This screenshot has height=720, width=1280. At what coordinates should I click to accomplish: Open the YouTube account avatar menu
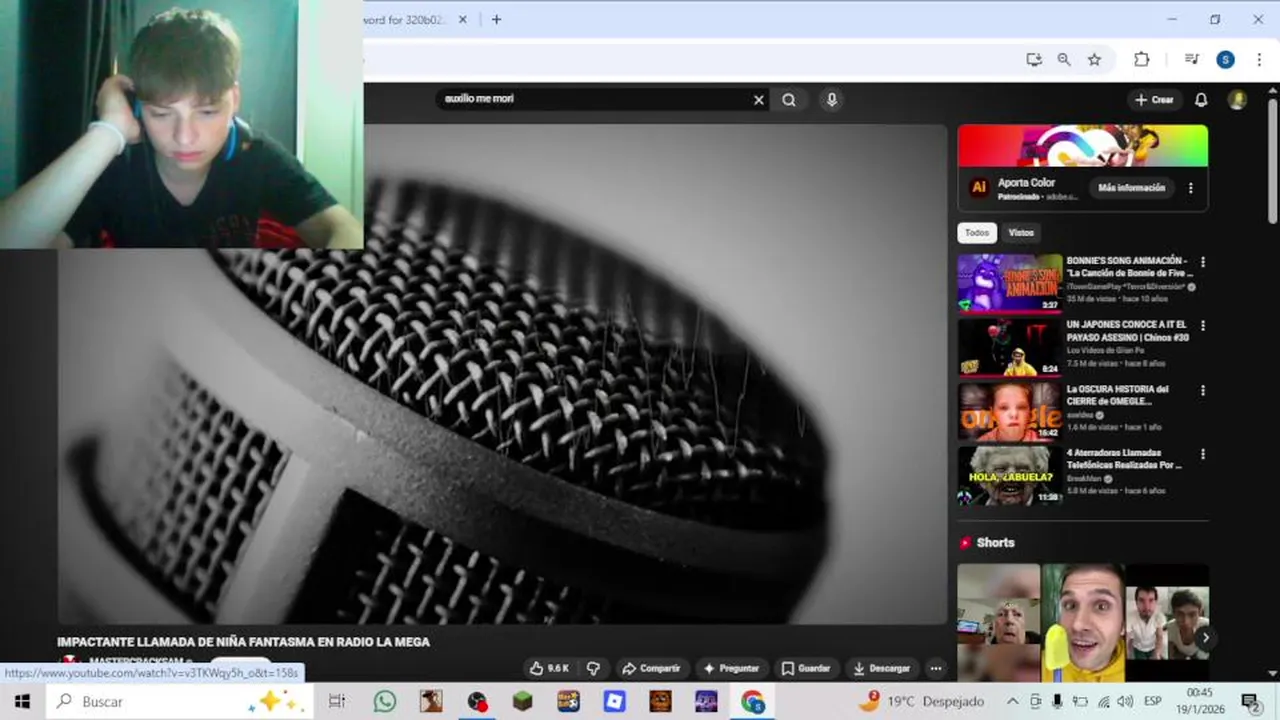[1238, 99]
